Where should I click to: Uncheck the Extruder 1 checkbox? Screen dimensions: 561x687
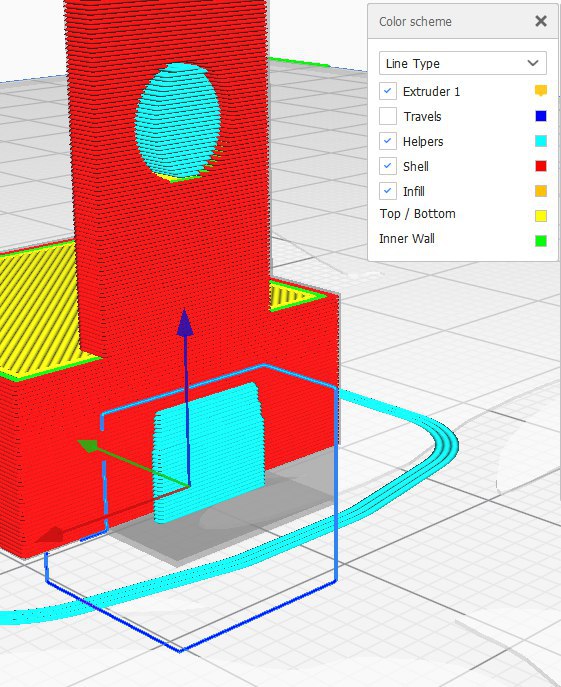tap(388, 91)
